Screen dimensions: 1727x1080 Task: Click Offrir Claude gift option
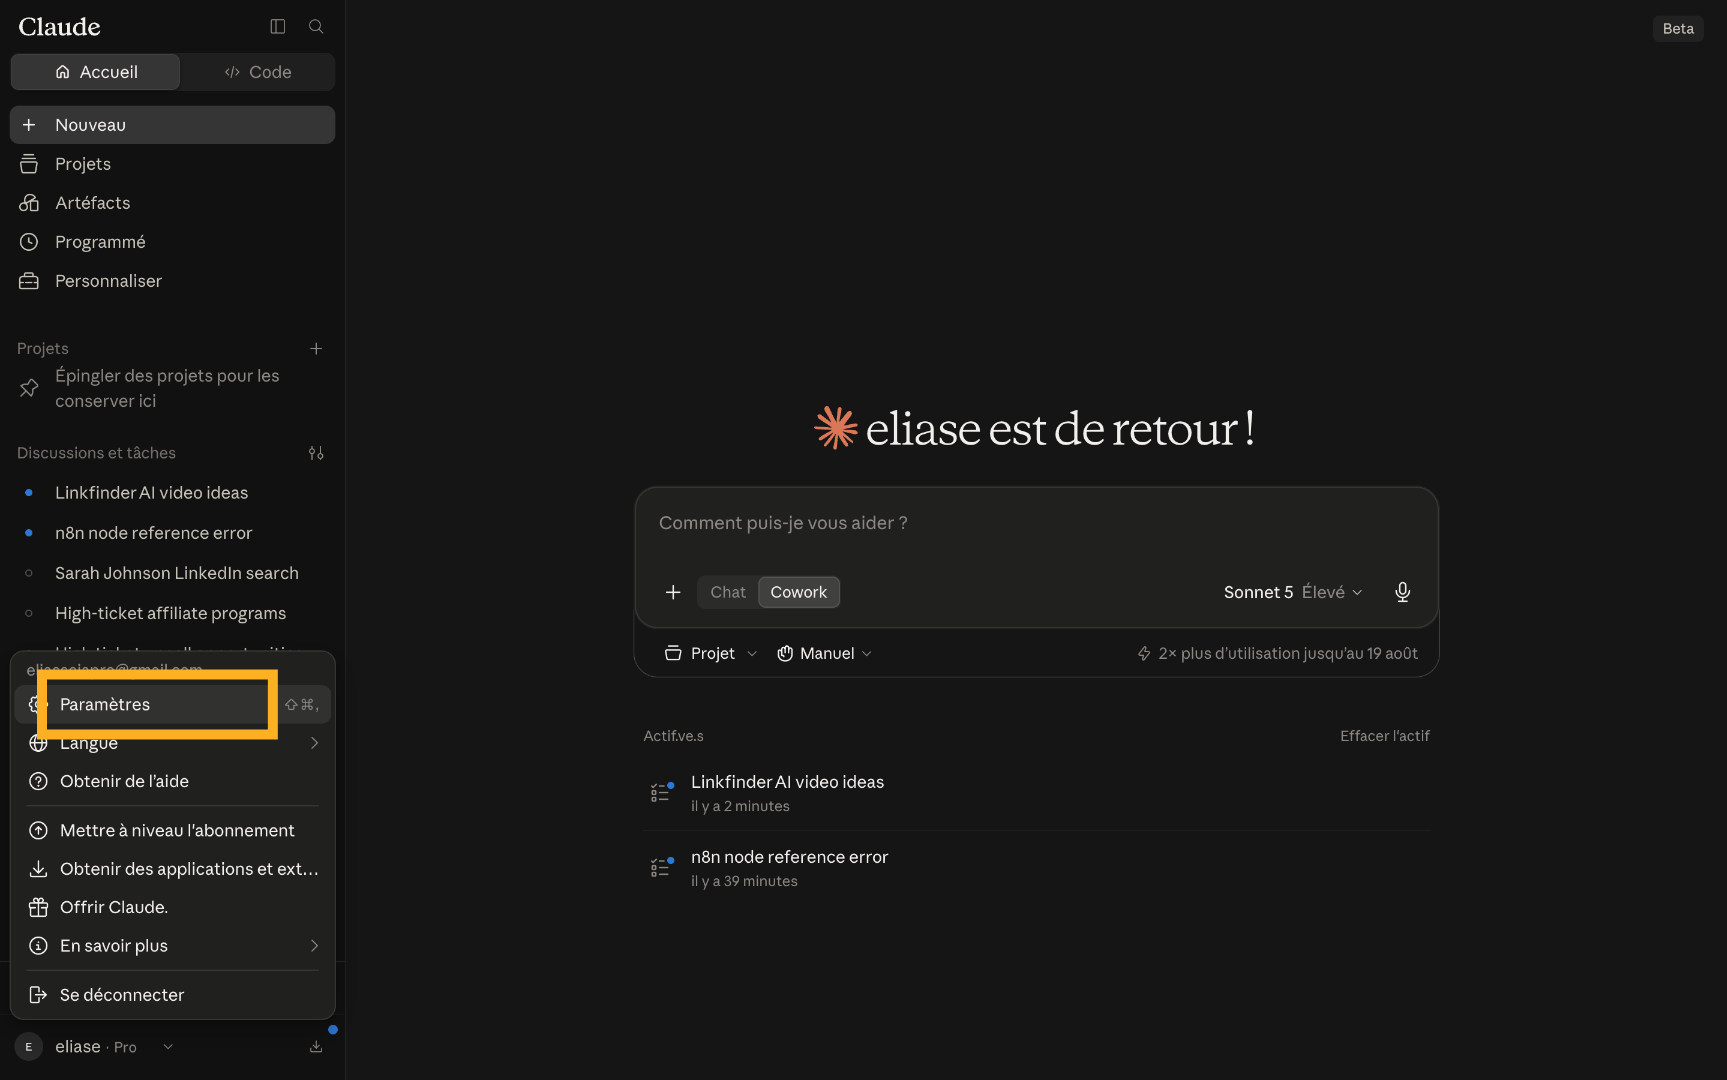pos(172,907)
